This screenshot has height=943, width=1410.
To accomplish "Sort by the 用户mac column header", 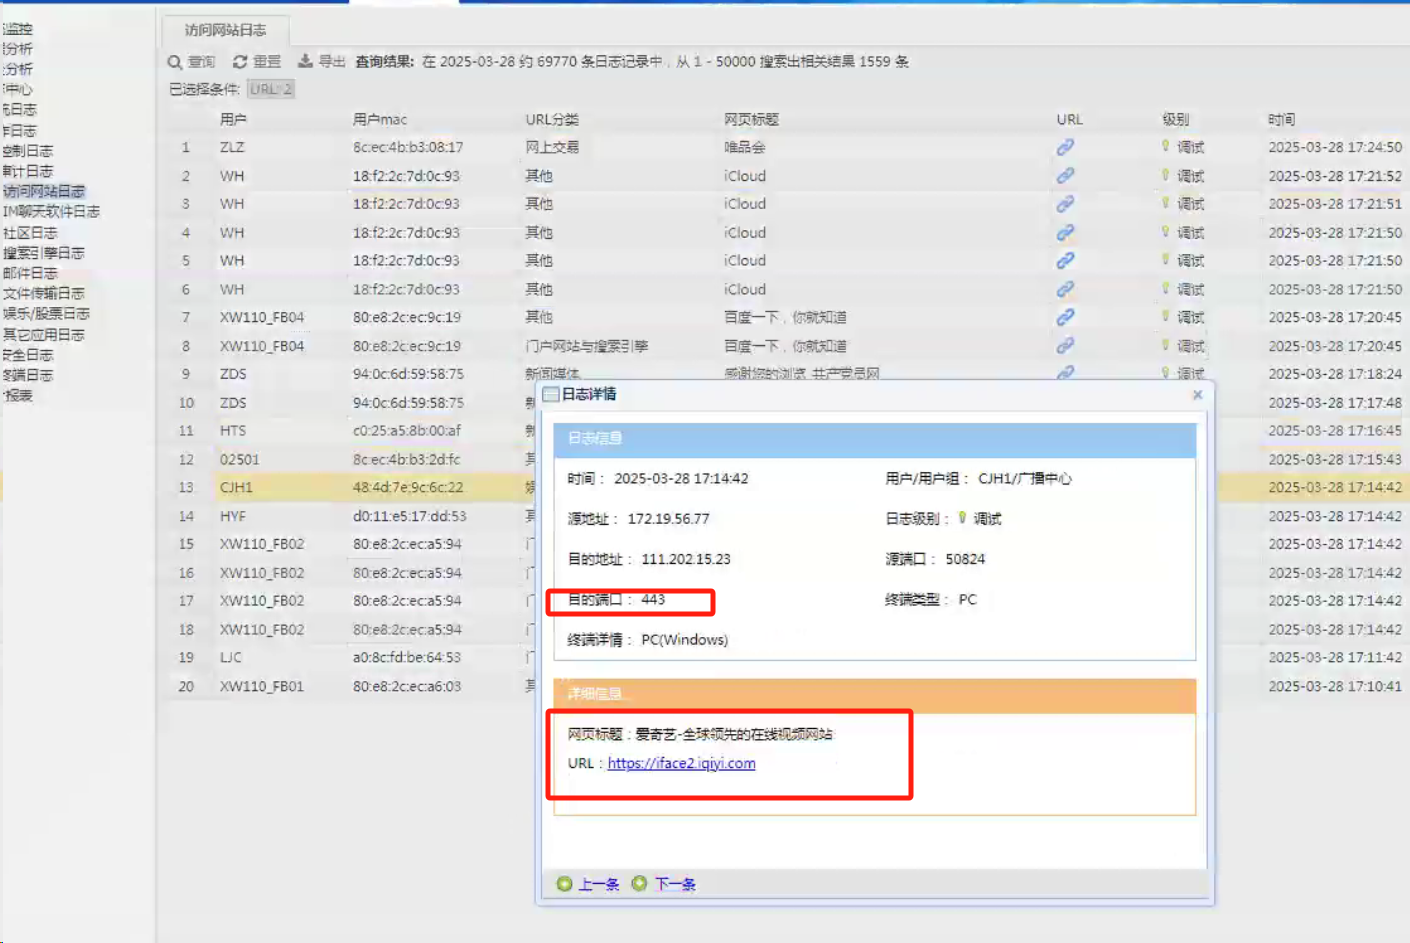I will pos(380,119).
